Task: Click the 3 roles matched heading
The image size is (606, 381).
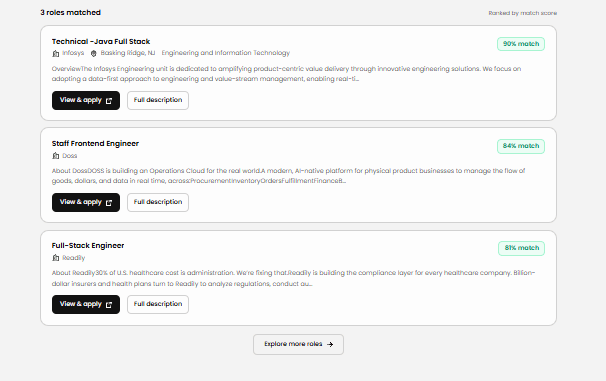Action: click(x=70, y=12)
